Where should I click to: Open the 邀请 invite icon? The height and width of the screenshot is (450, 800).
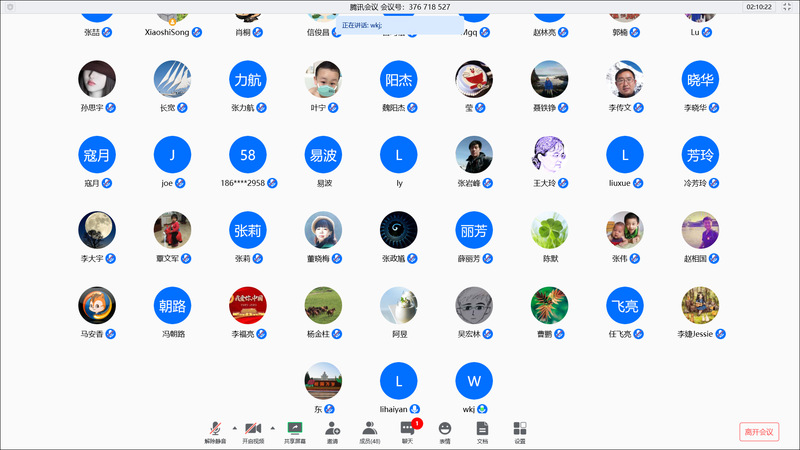point(332,428)
